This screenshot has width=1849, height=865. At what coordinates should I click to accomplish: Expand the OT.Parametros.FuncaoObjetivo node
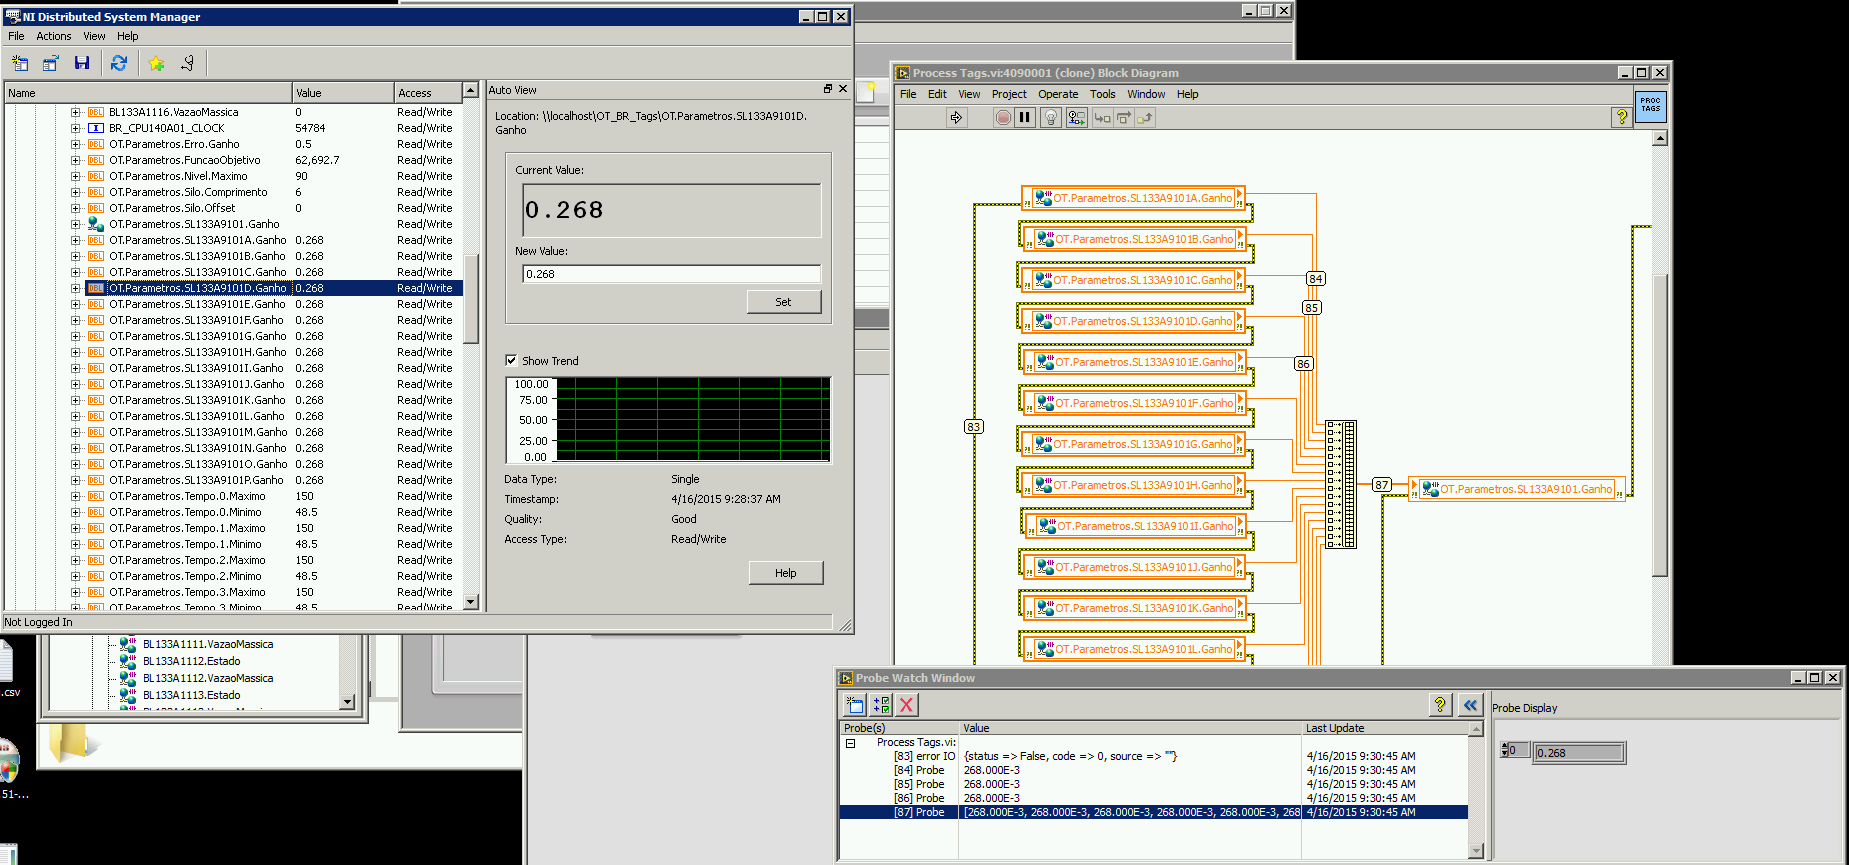75,160
